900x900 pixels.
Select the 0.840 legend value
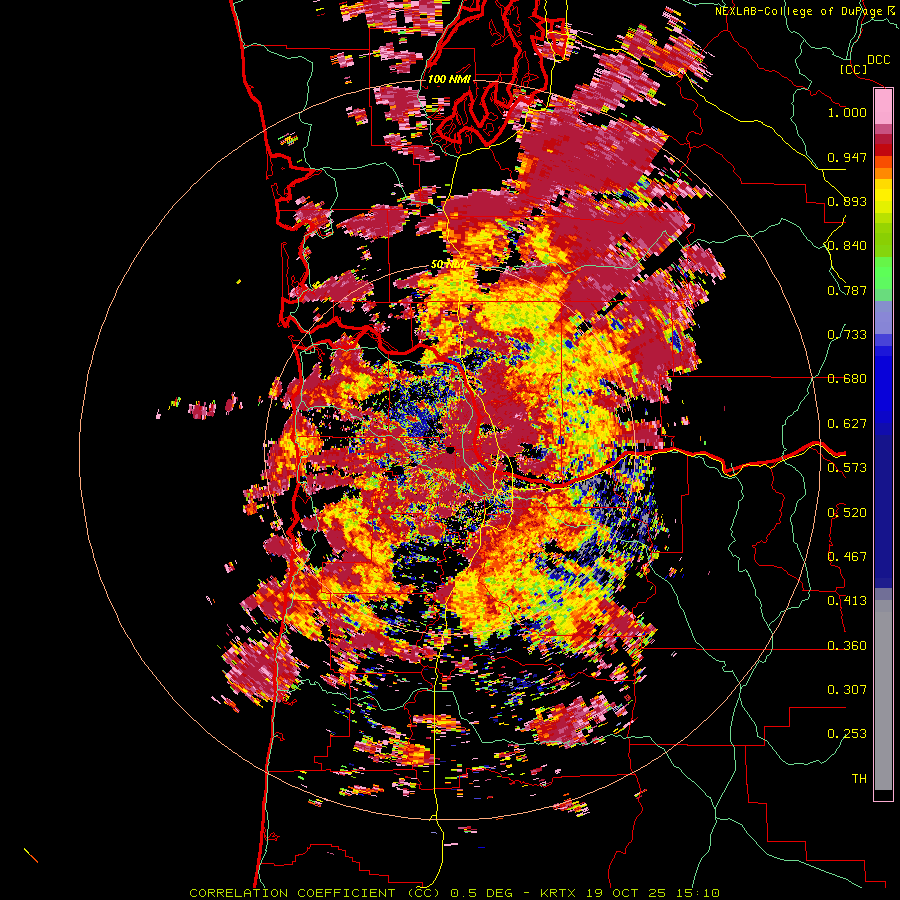pos(847,246)
